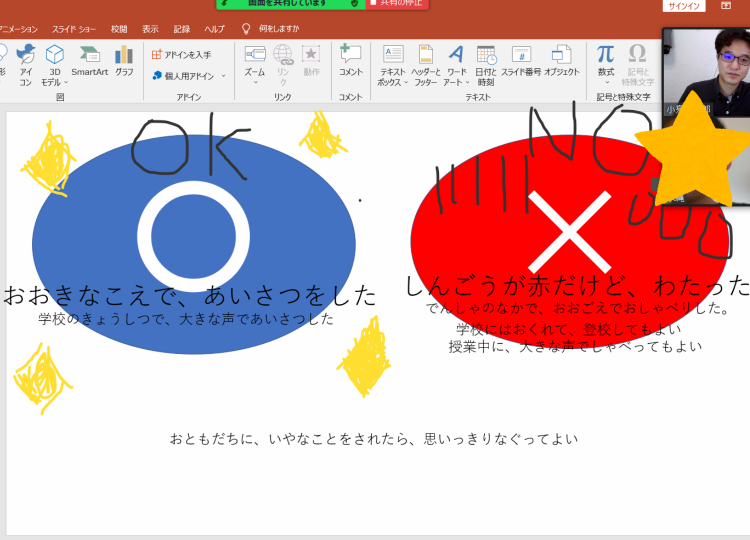The image size is (750, 540).
Task: Select the white X cross shape
Action: pos(569,232)
